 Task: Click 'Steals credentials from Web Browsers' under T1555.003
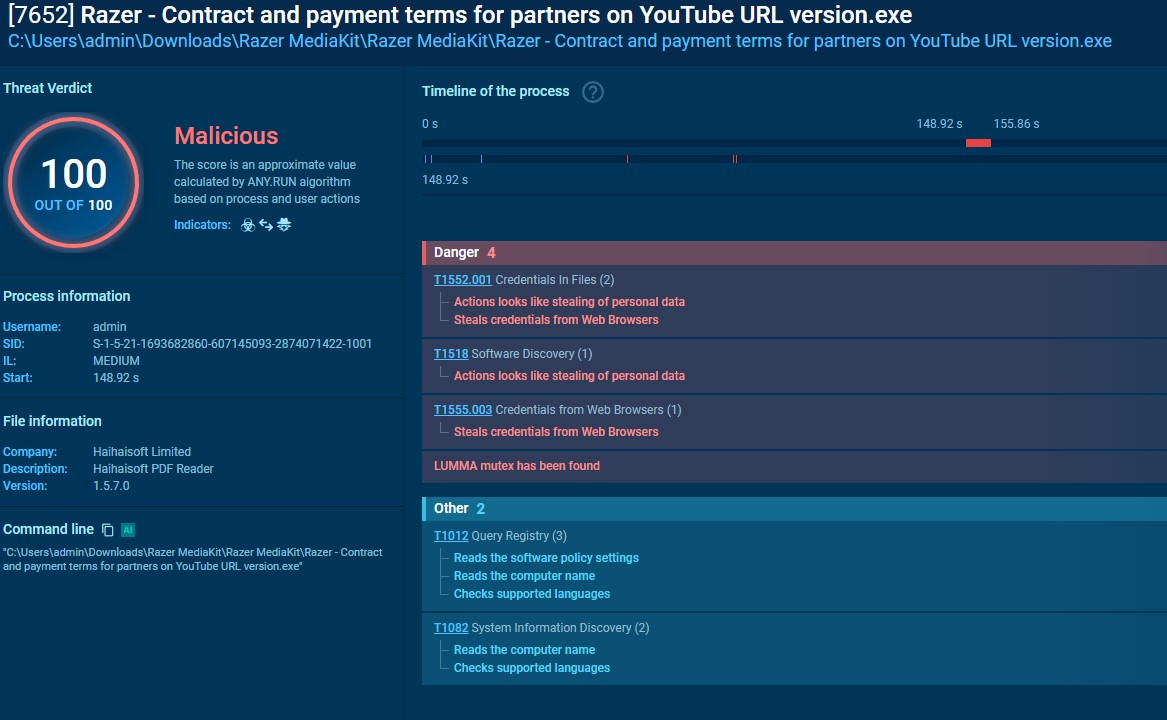click(x=556, y=432)
